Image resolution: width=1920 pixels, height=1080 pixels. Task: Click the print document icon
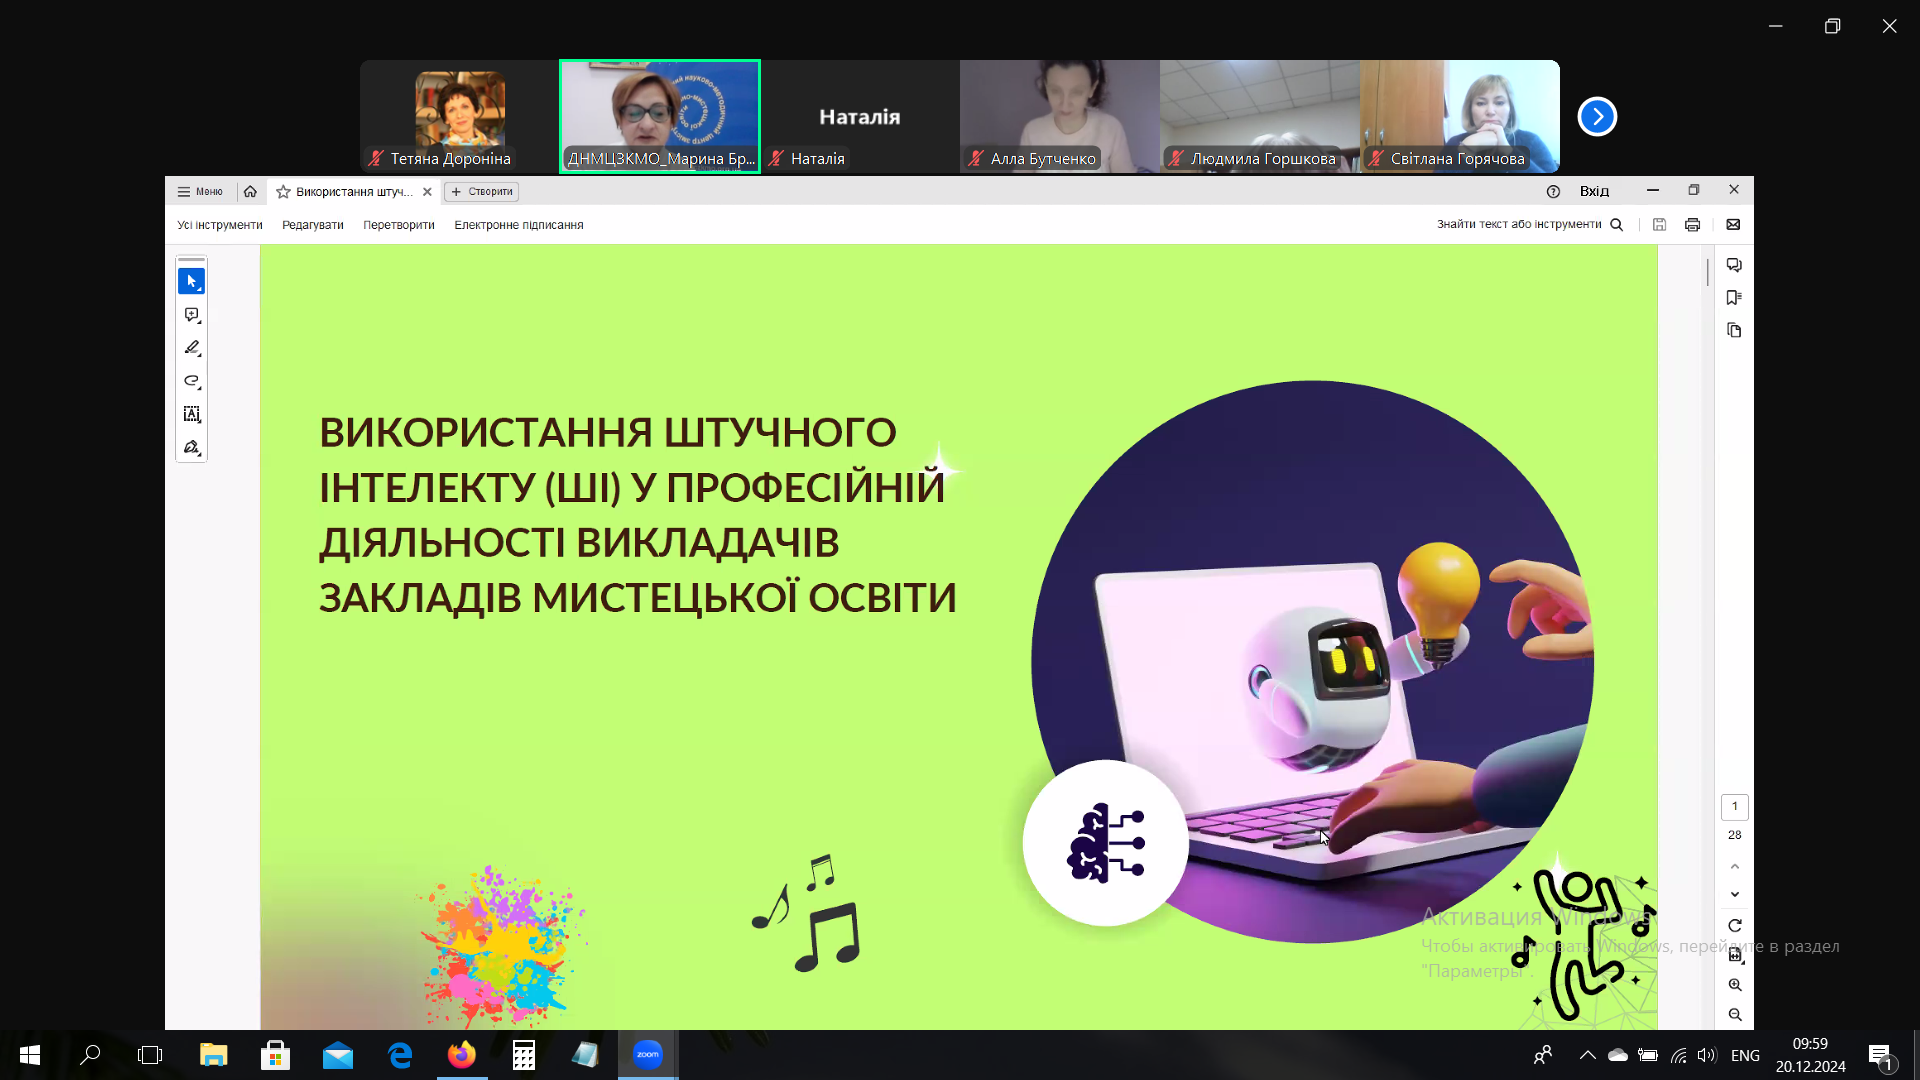tap(1692, 225)
